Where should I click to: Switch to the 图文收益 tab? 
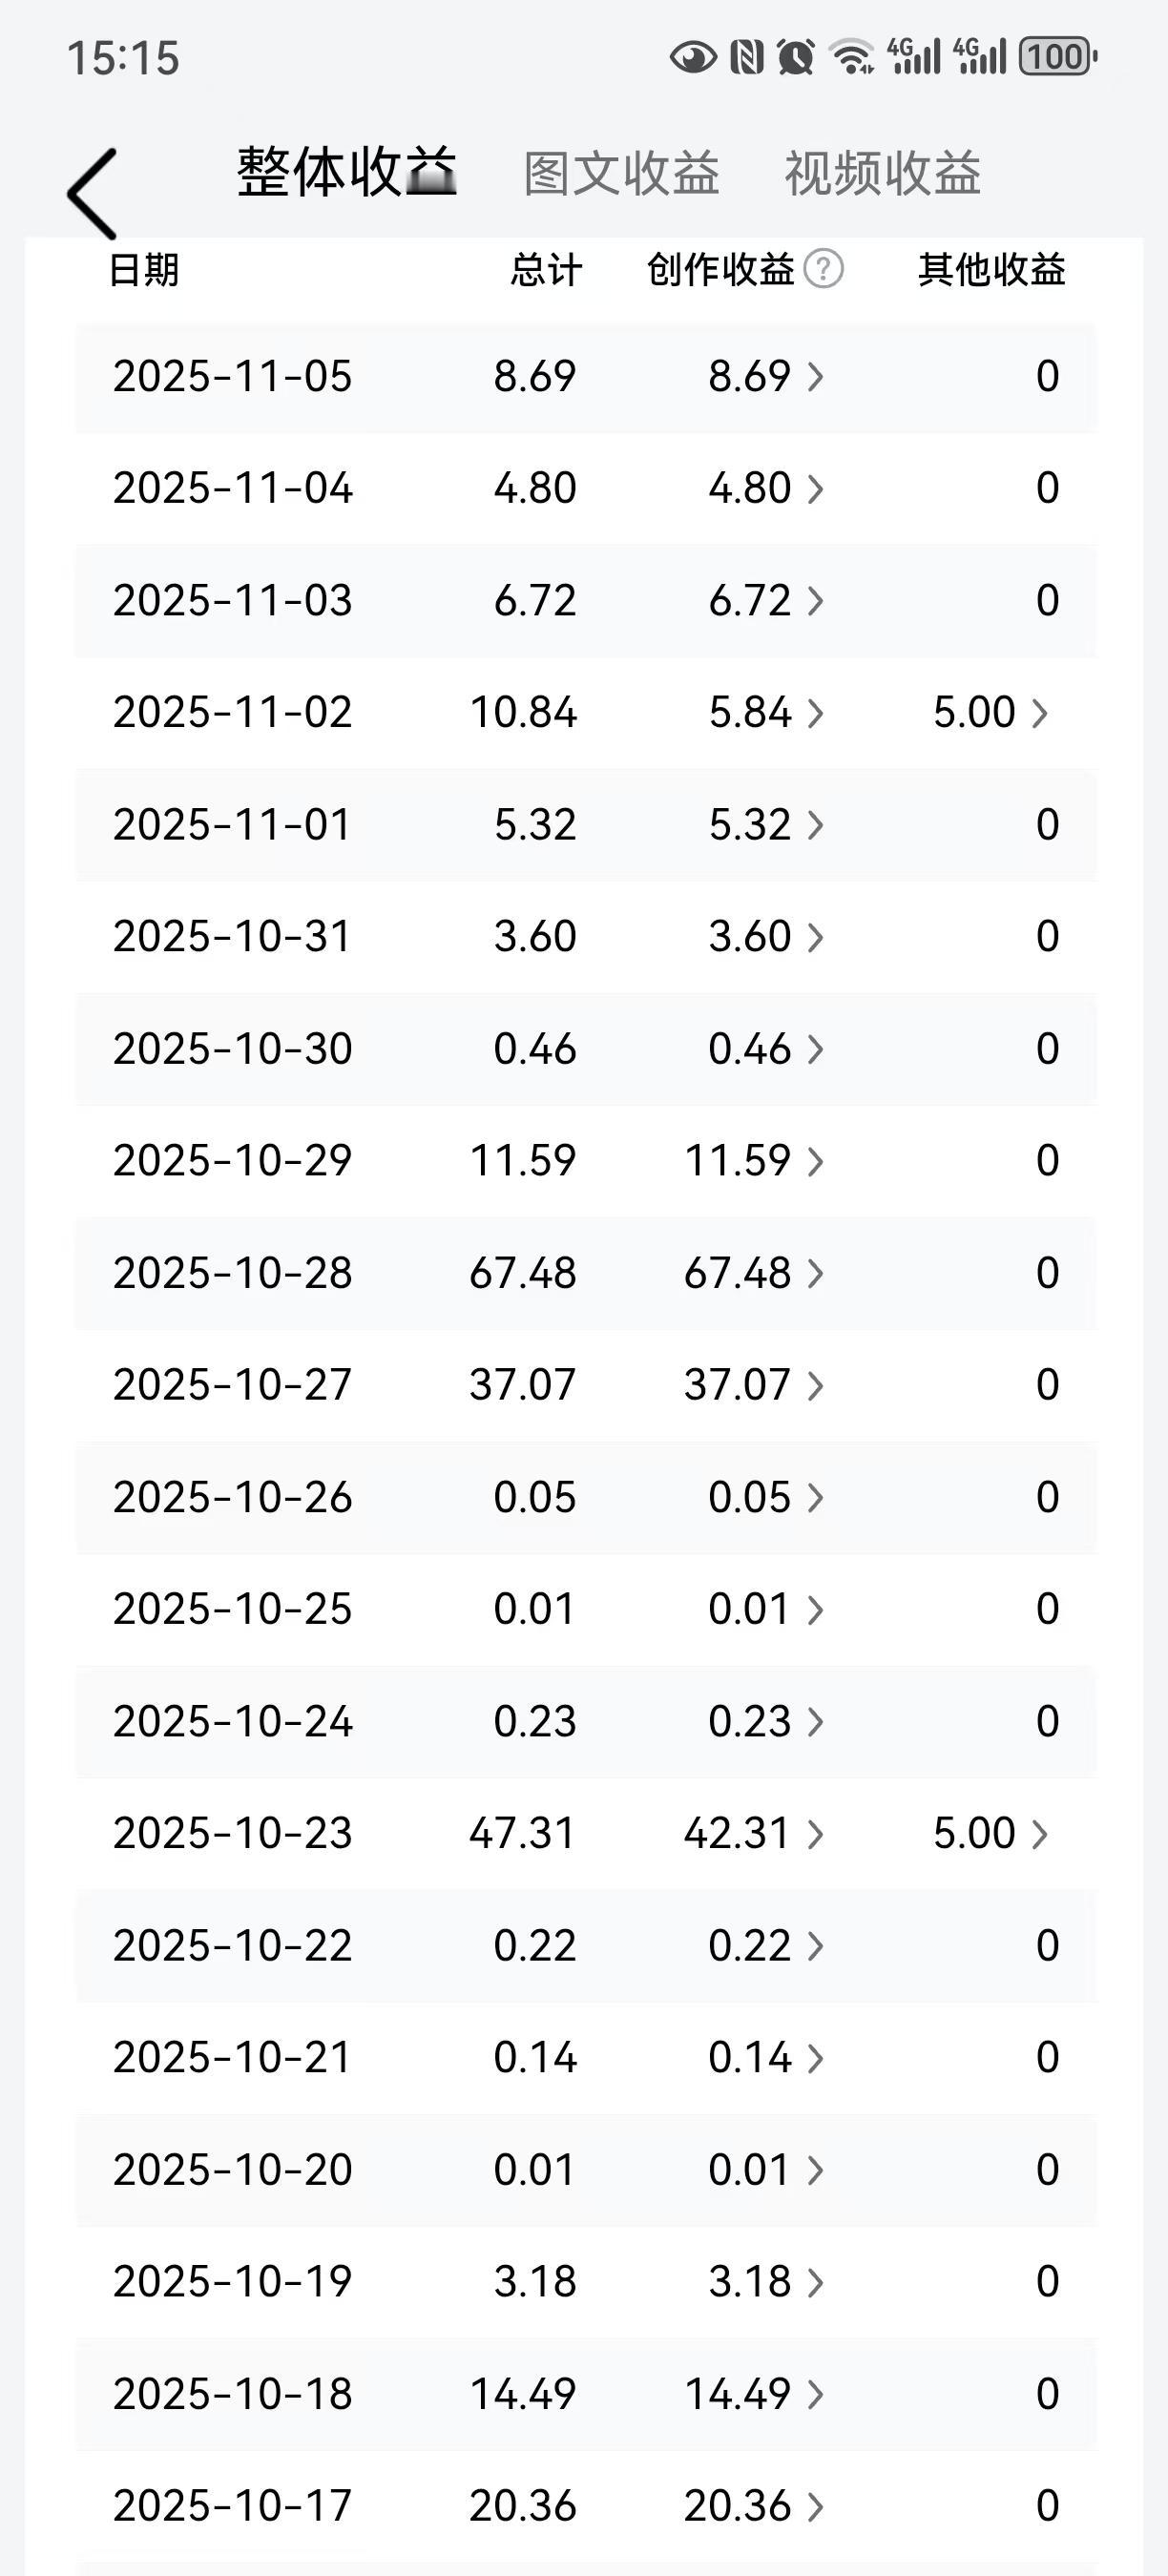tap(622, 174)
